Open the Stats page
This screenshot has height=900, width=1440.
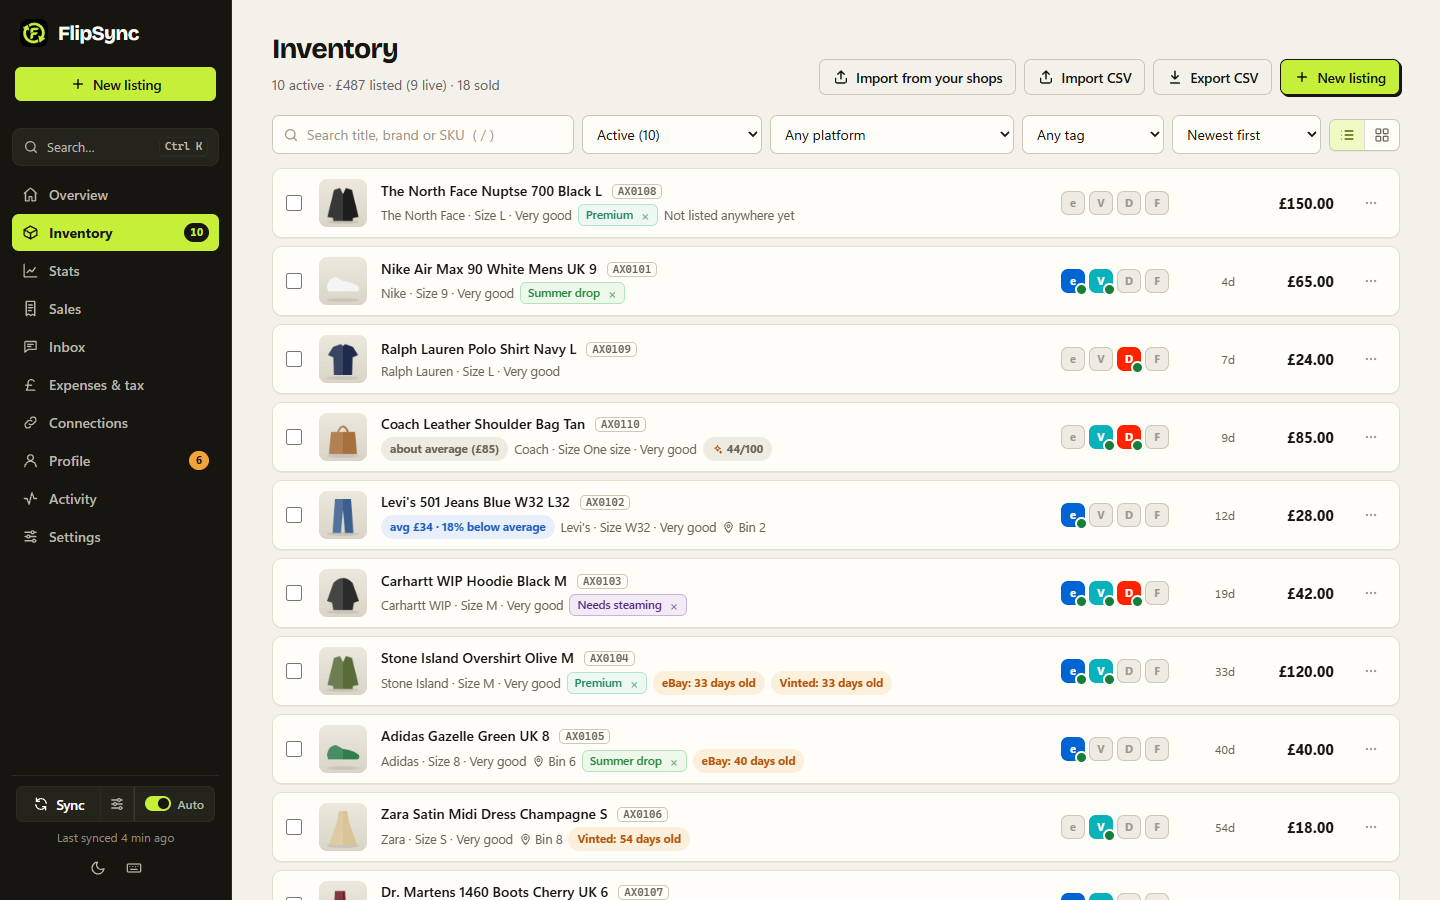tap(115, 271)
